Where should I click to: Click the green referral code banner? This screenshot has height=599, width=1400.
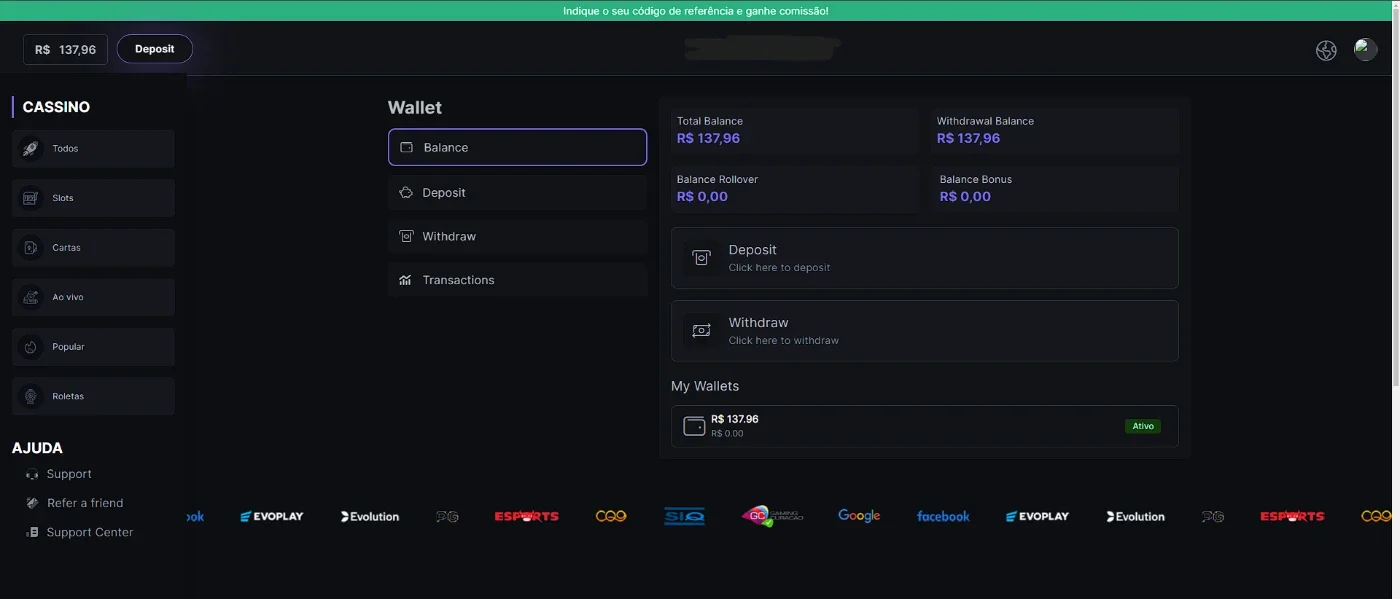tap(696, 11)
